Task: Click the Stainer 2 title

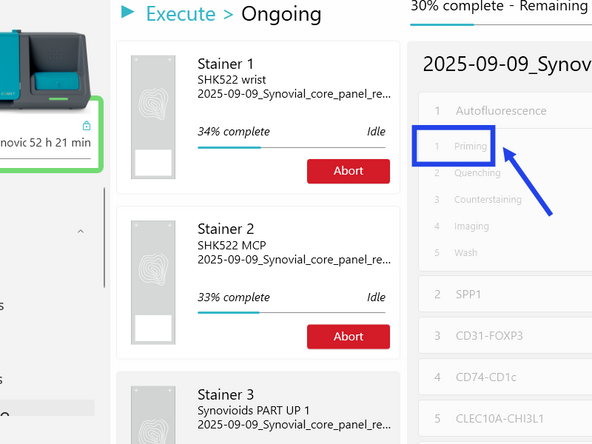Action: (x=226, y=229)
